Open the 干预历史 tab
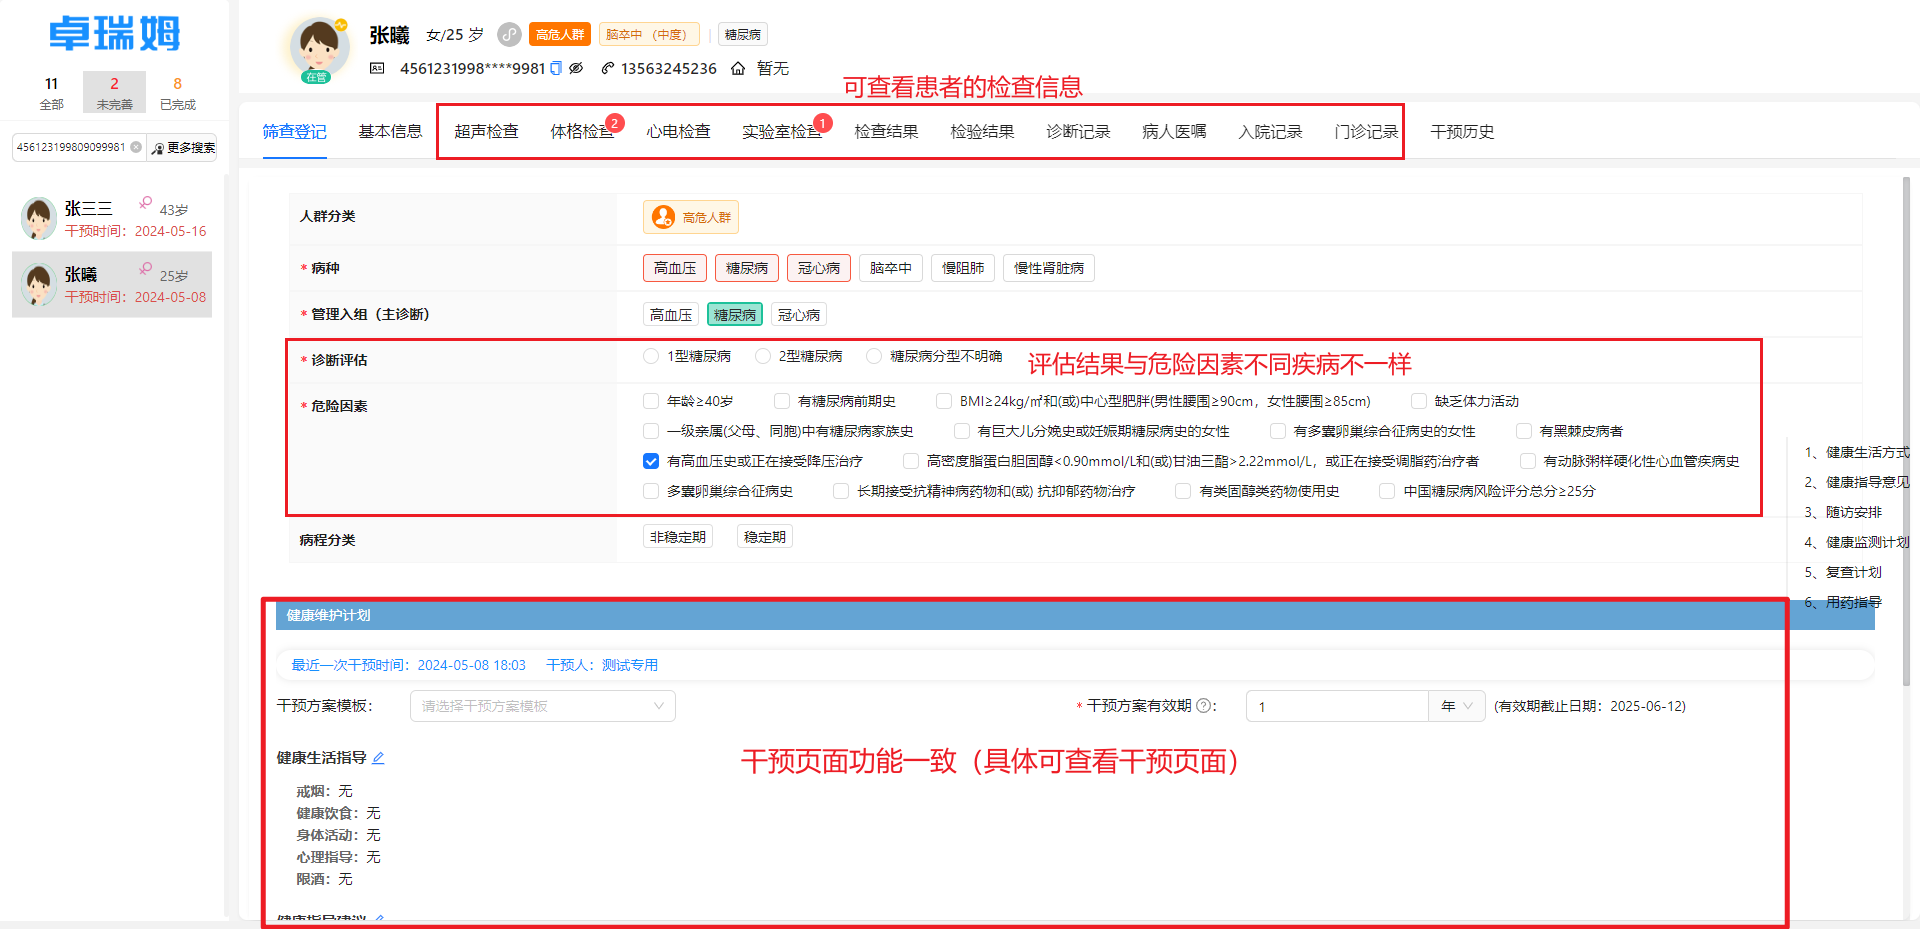 (1461, 130)
